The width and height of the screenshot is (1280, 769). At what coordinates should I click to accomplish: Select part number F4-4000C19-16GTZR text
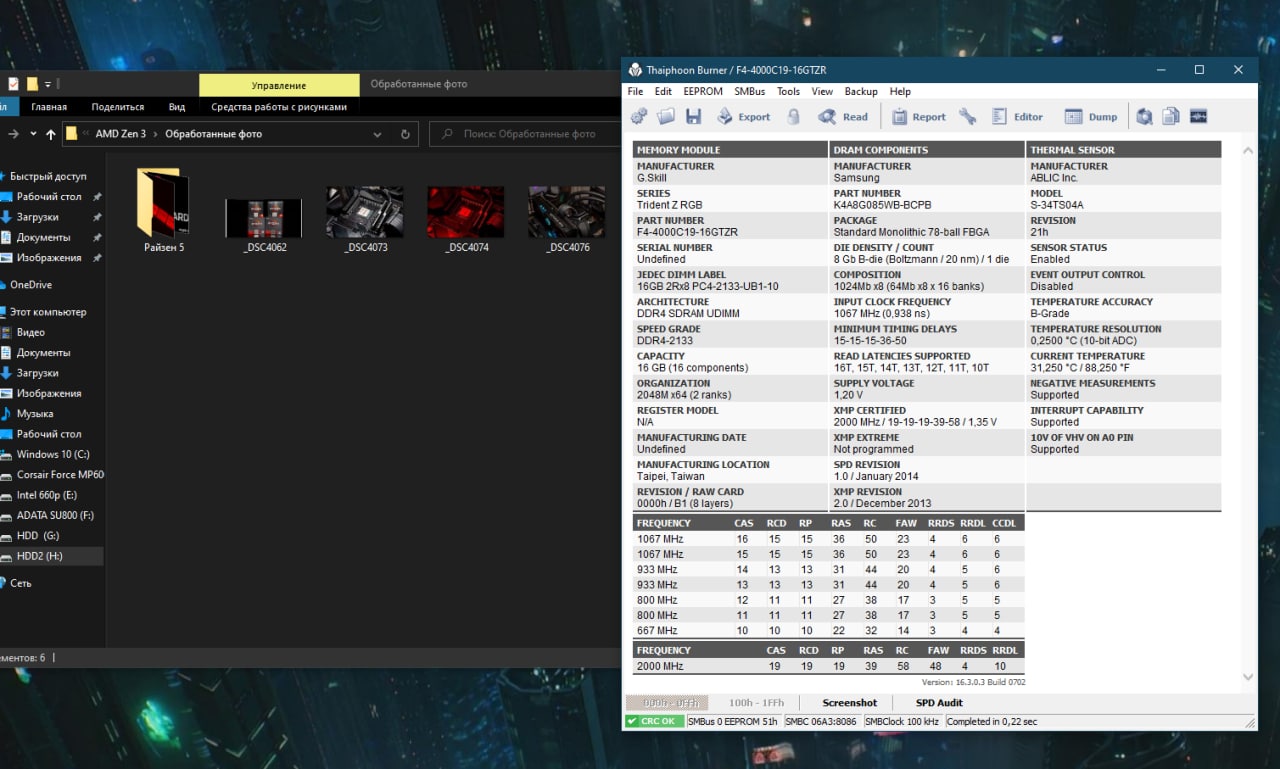tap(687, 232)
